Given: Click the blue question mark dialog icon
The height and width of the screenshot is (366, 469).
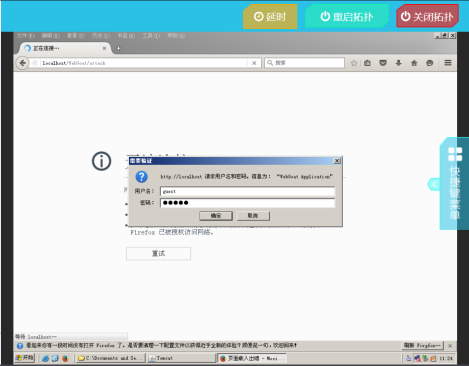Looking at the screenshot, I should pos(141,177).
